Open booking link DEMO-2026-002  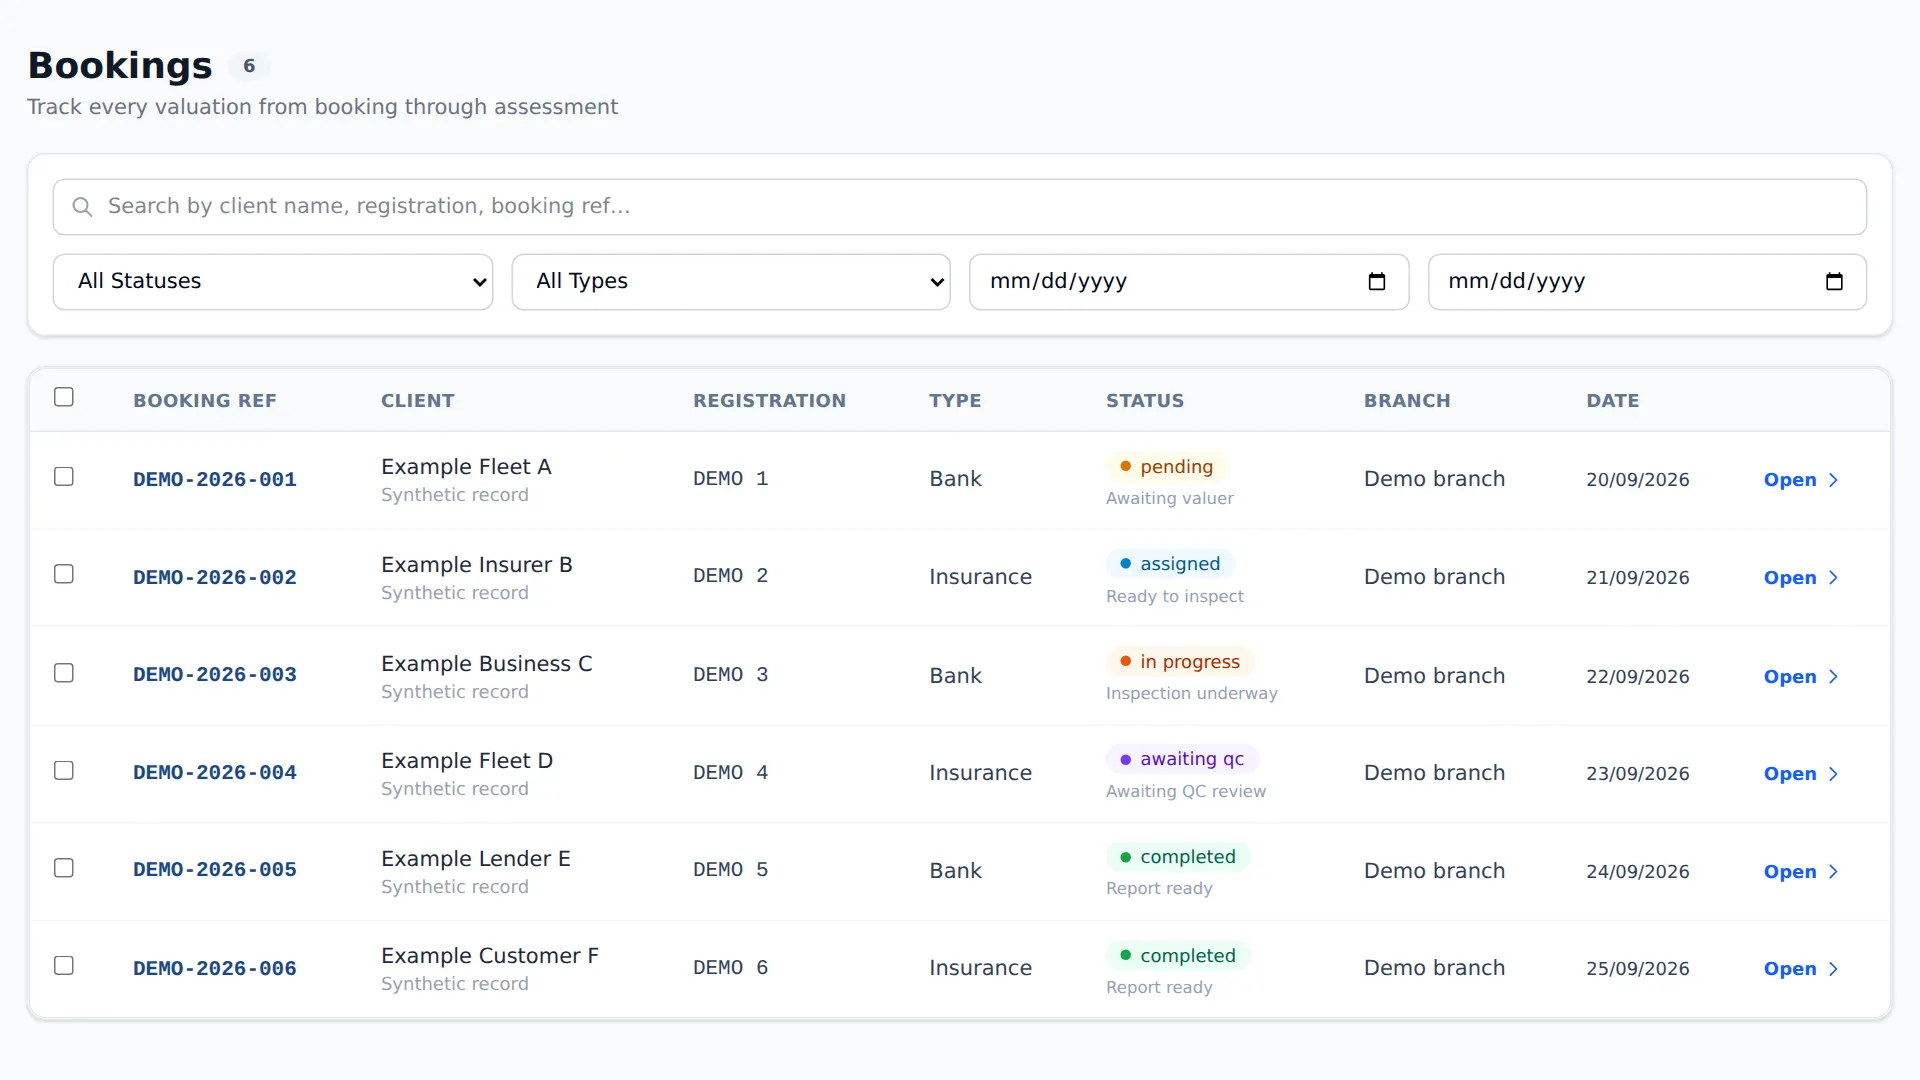(x=215, y=578)
